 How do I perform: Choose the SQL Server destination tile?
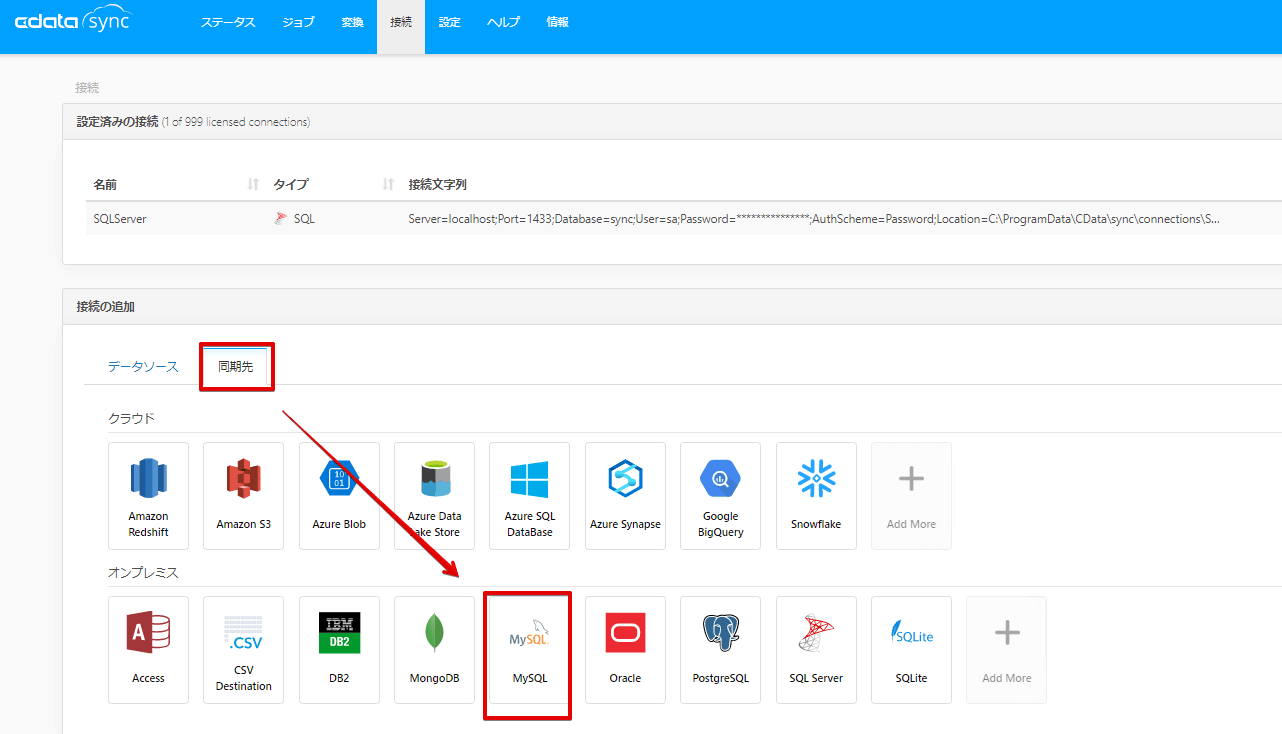[x=816, y=650]
